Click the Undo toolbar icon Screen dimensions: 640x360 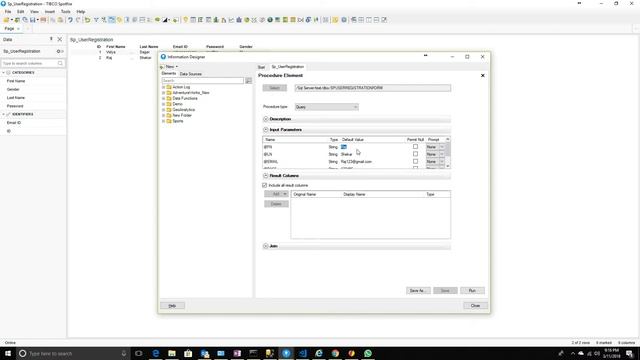[70, 20]
